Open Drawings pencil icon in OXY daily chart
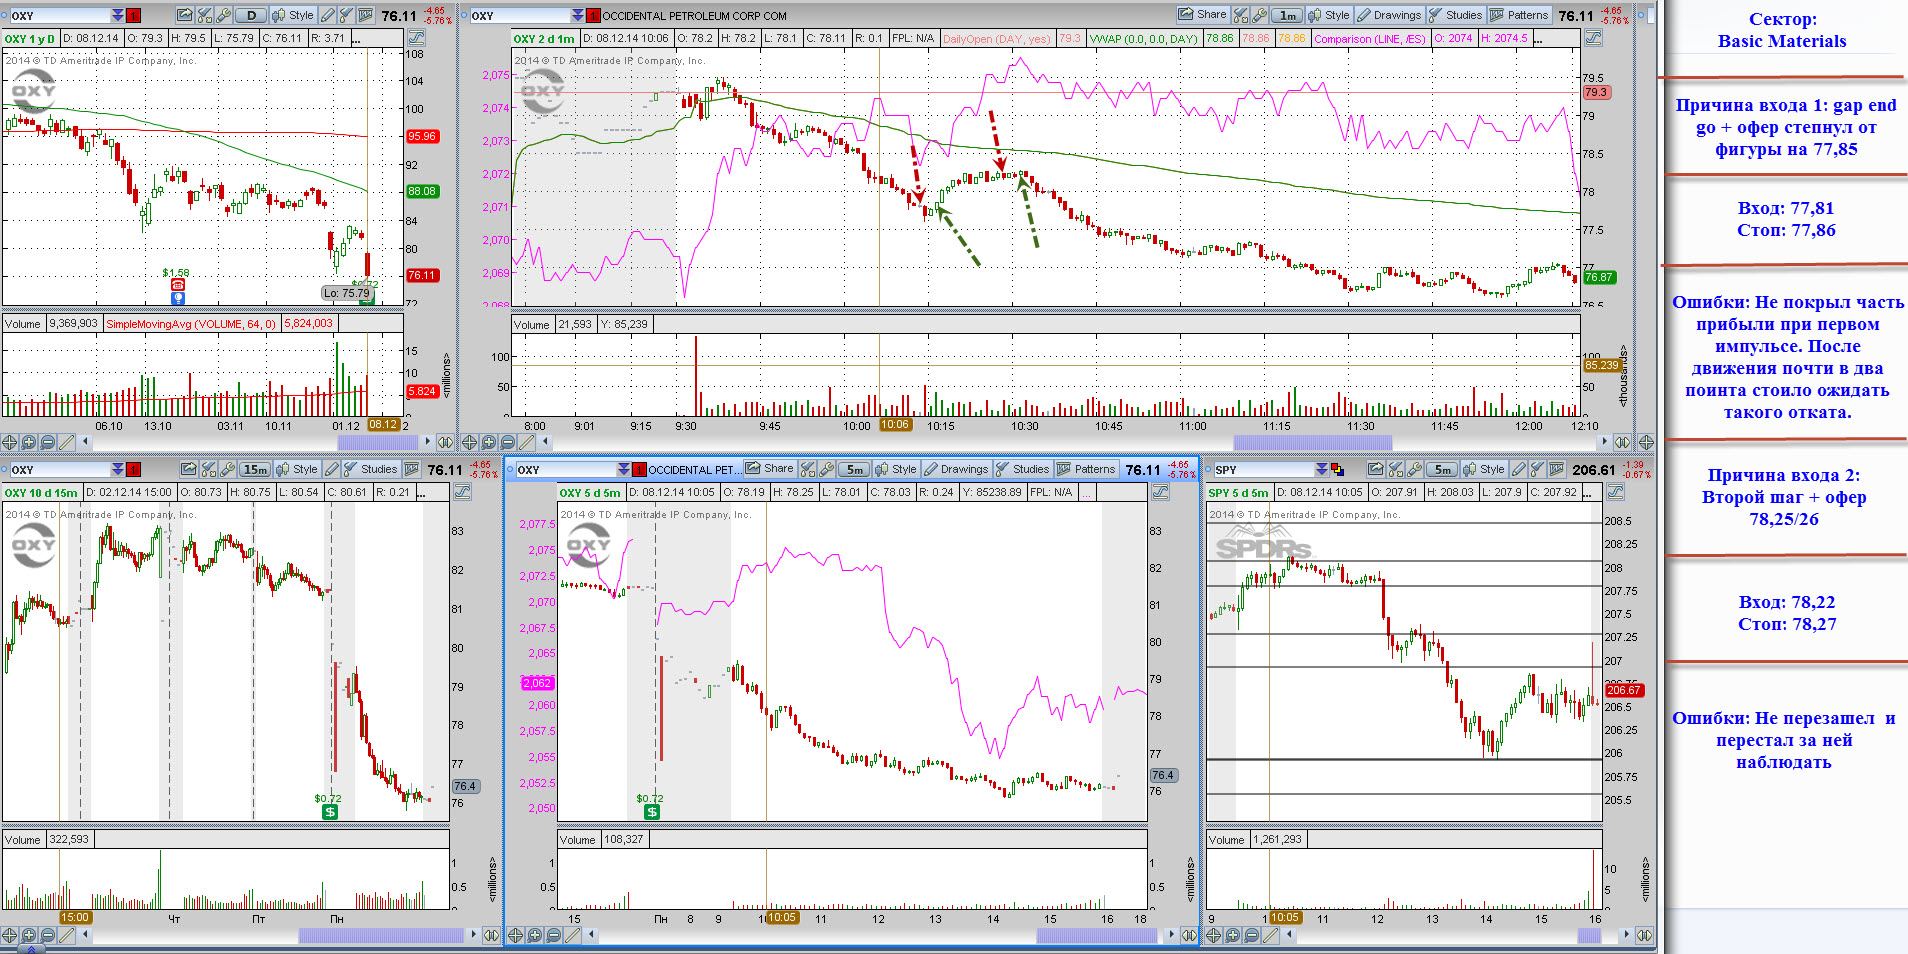 [x=328, y=15]
